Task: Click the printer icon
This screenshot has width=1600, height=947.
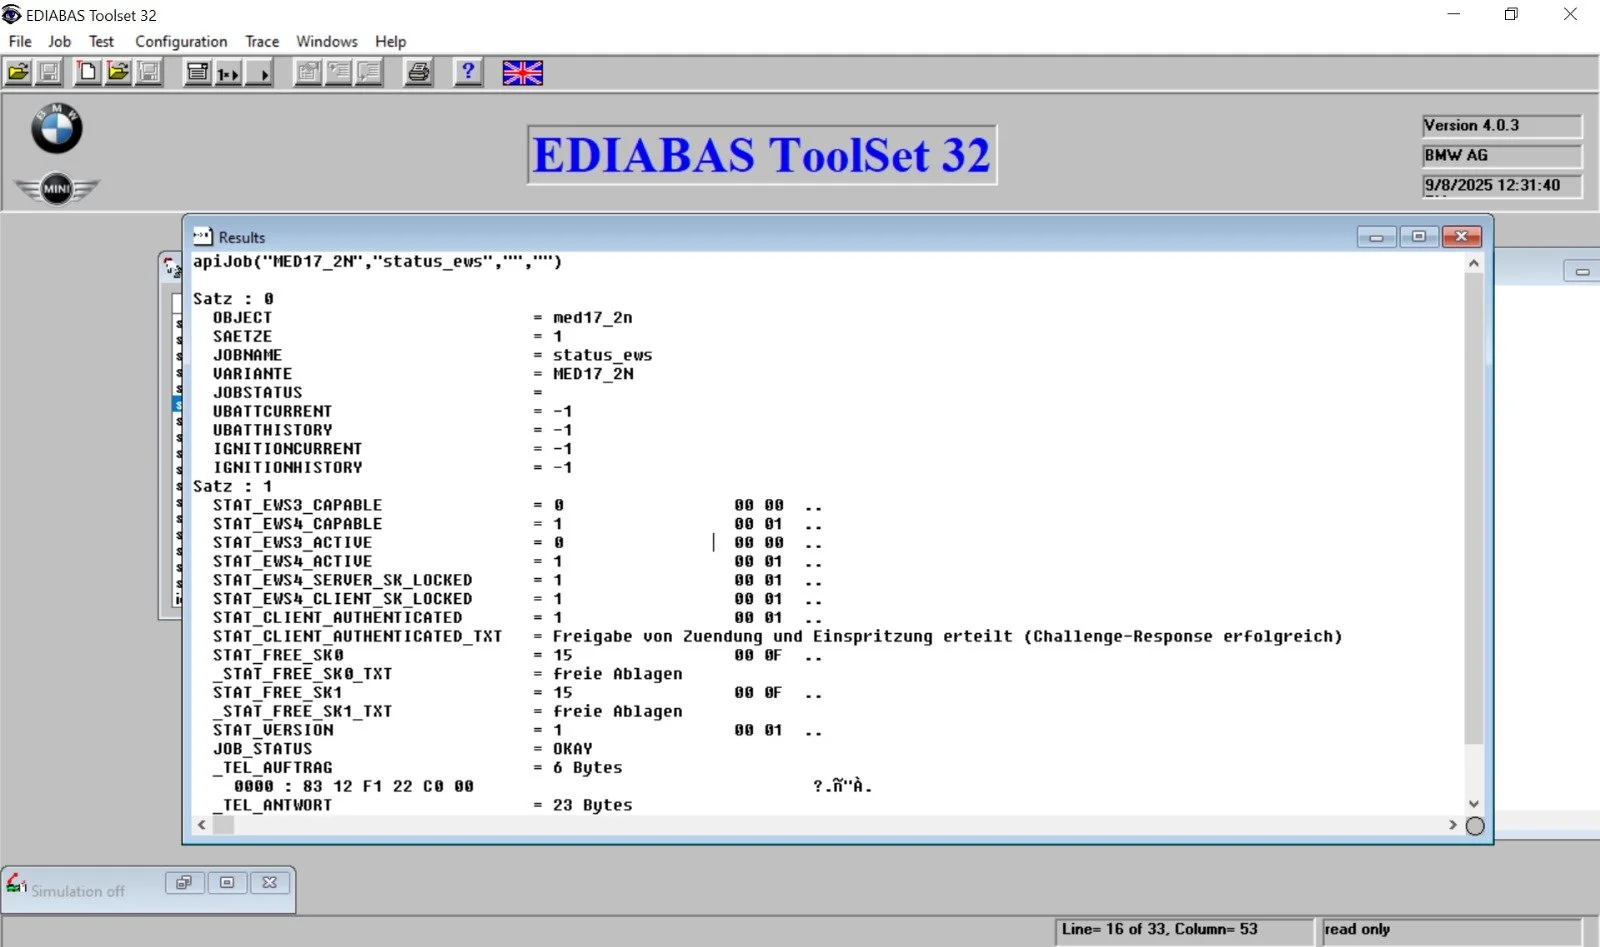Action: point(418,72)
